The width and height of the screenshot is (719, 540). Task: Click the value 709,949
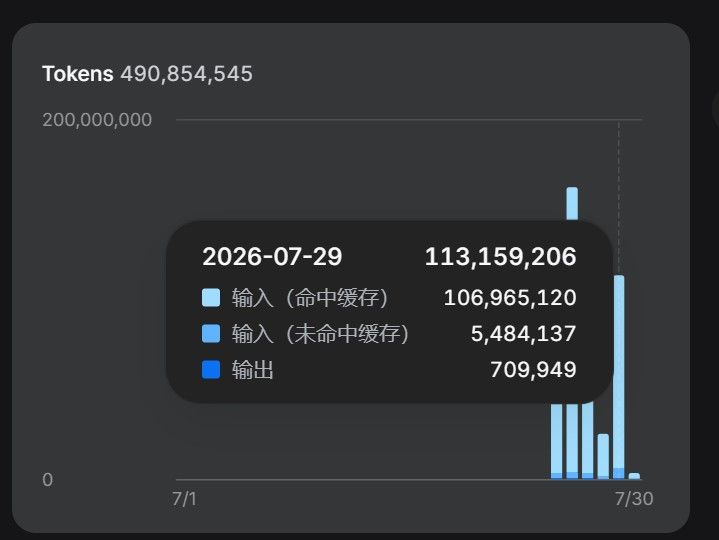click(533, 369)
